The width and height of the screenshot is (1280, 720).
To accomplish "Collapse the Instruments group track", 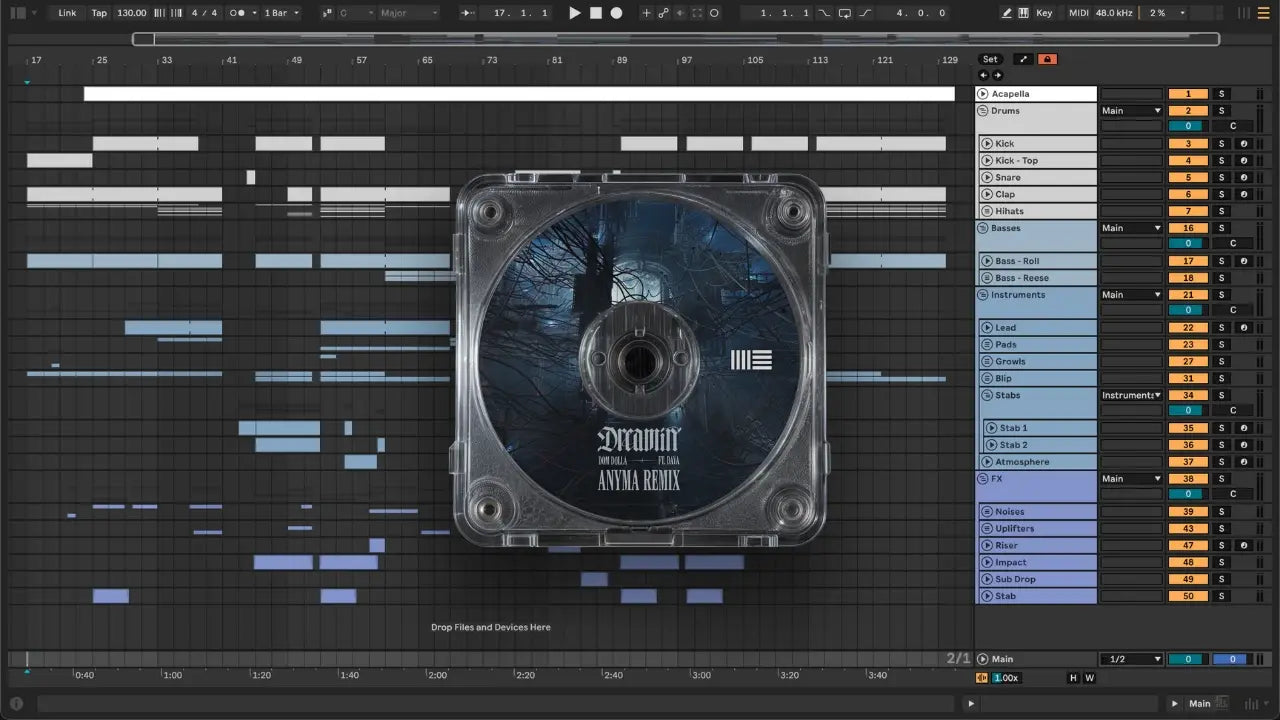I will [983, 295].
